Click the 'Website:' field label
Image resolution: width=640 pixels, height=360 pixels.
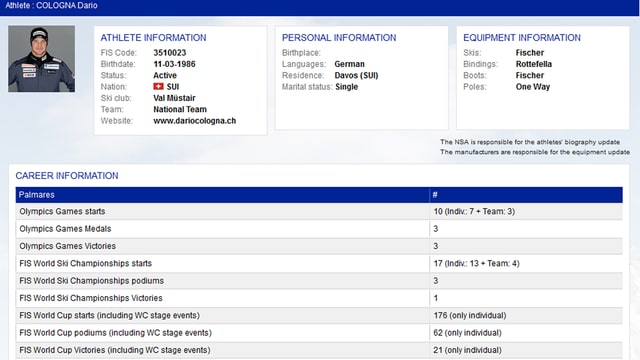116,121
